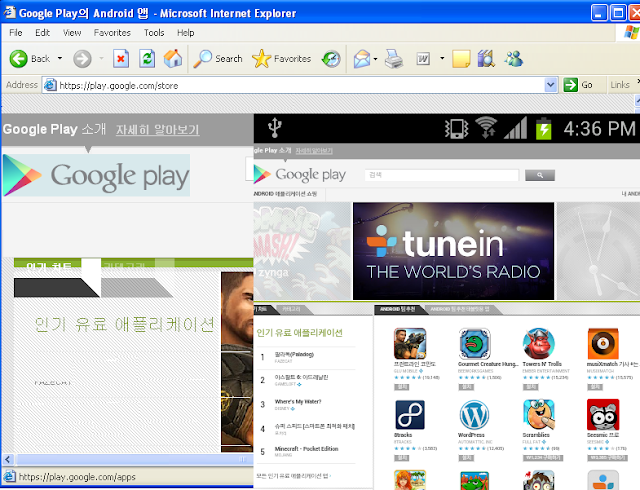Click the Mail envelope icon

362,59
